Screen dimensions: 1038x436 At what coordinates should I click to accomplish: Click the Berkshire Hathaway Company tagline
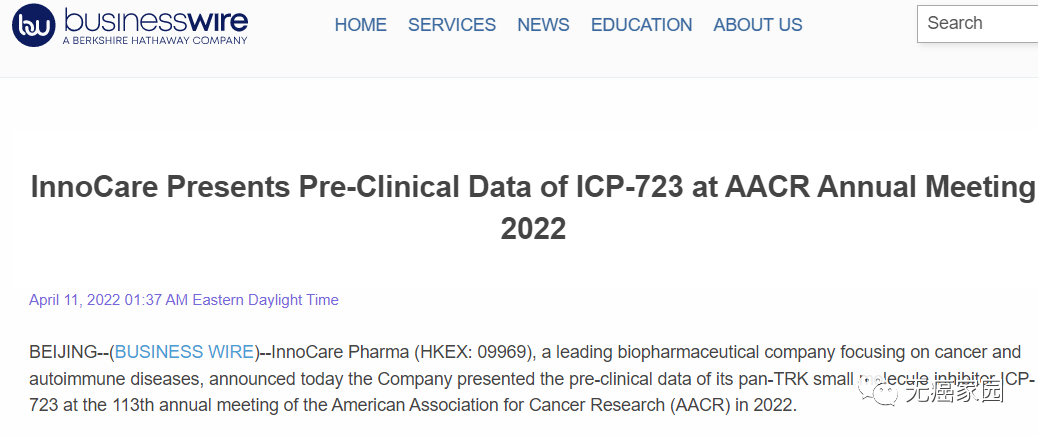pos(154,41)
